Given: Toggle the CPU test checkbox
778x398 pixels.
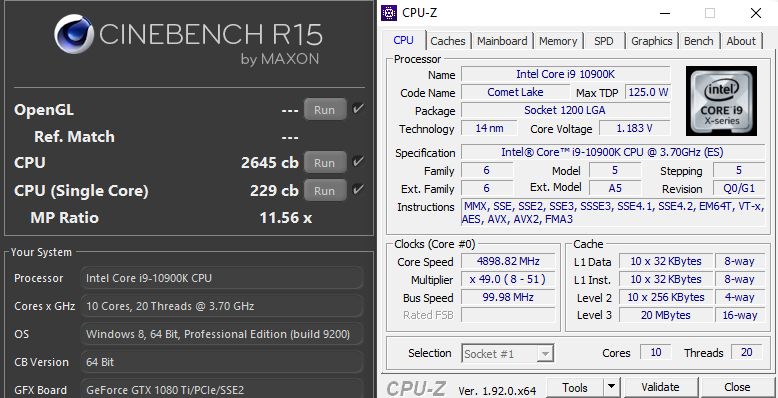Looking at the screenshot, I should click(x=357, y=162).
